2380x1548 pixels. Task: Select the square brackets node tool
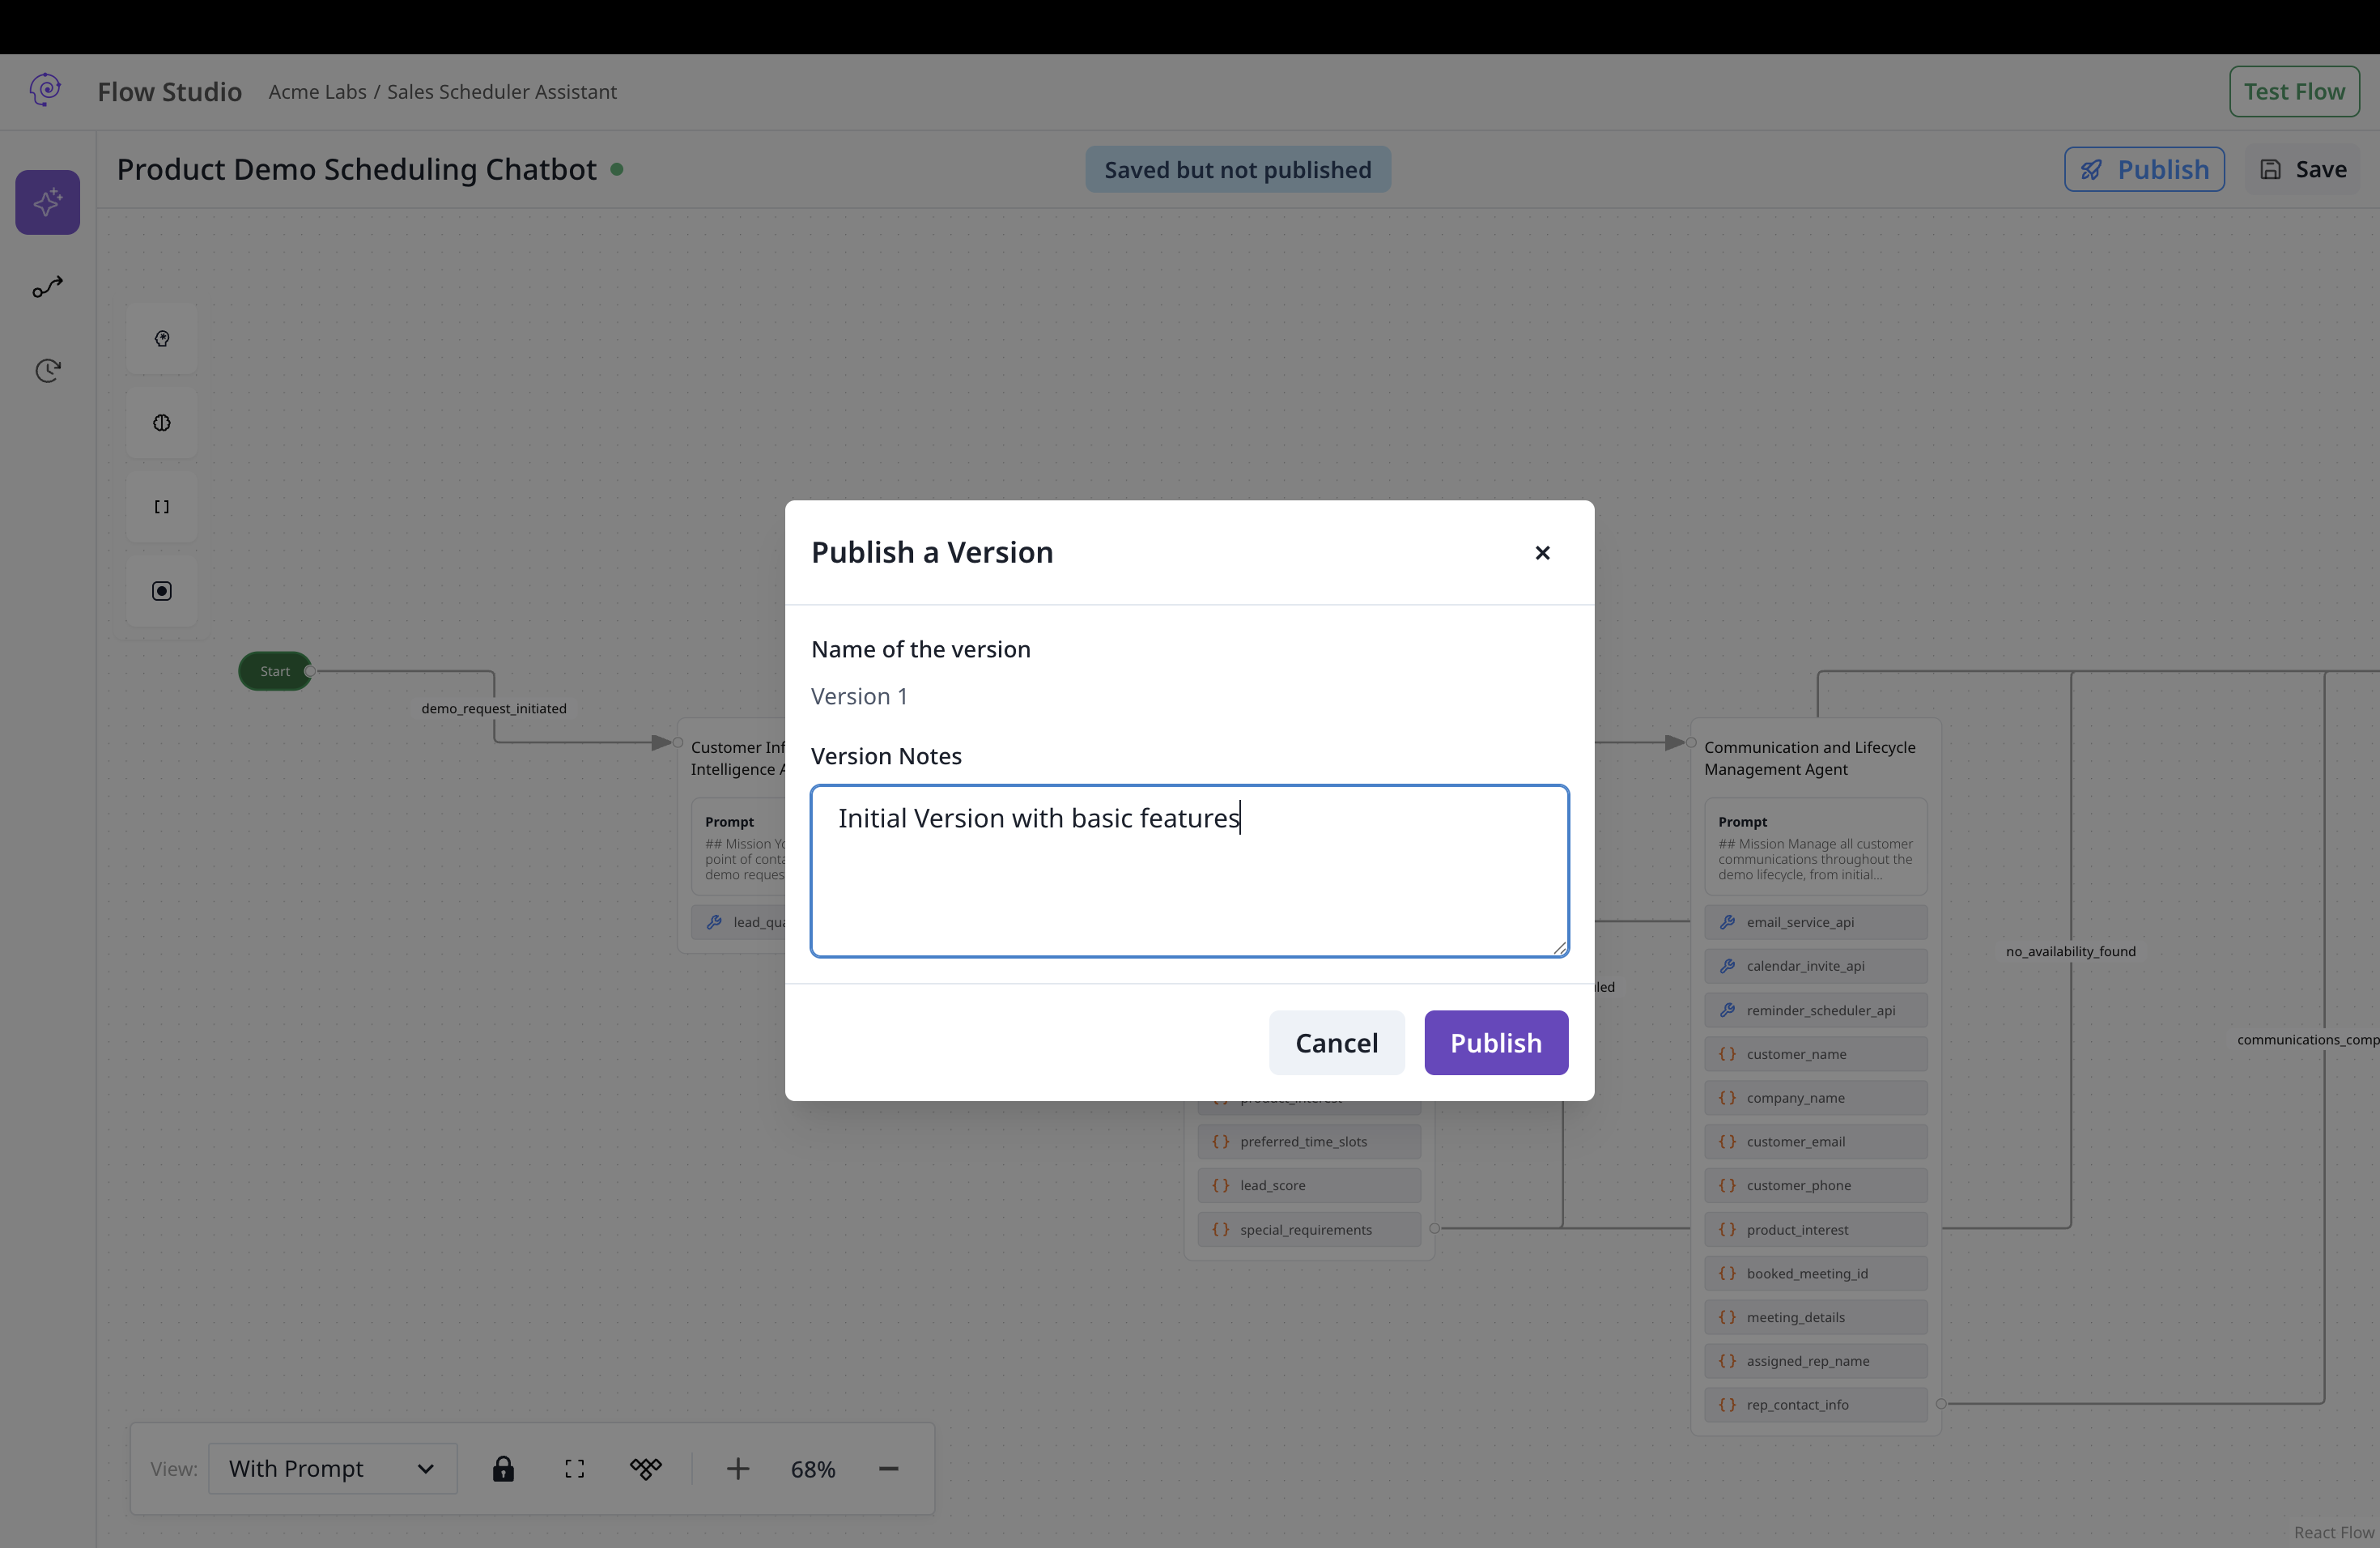(161, 507)
